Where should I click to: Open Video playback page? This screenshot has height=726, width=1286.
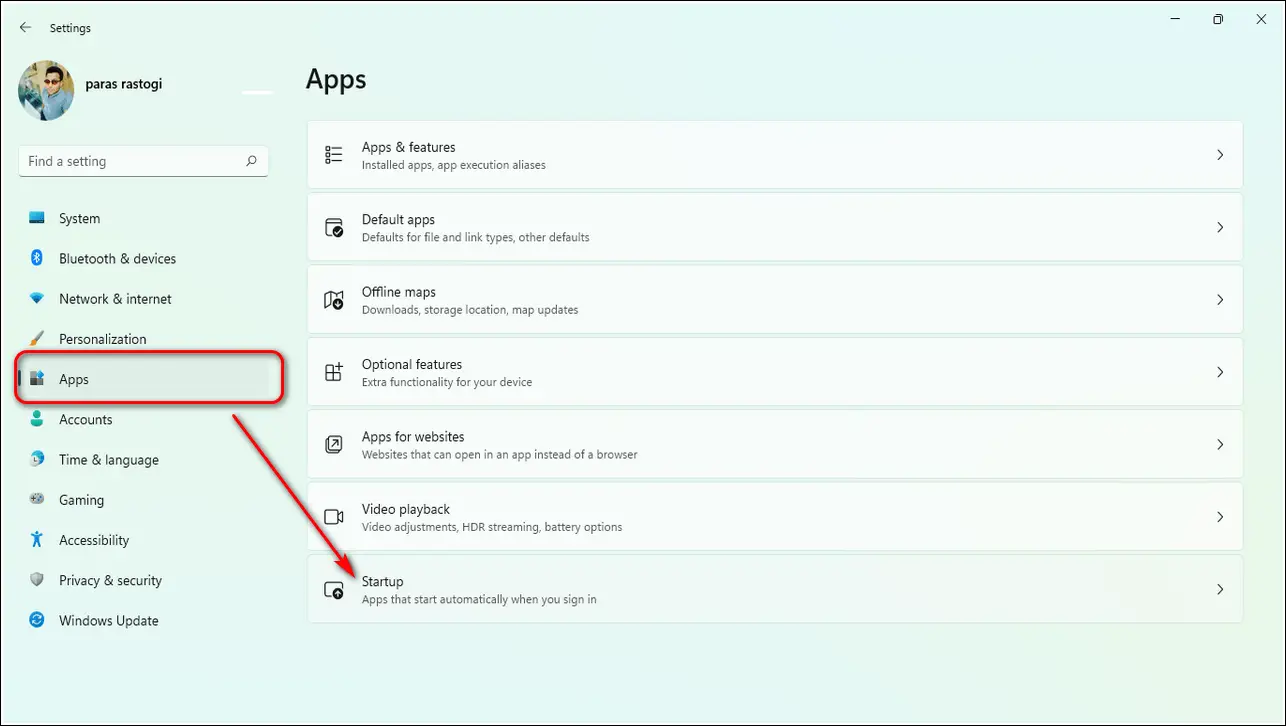[x=775, y=517]
